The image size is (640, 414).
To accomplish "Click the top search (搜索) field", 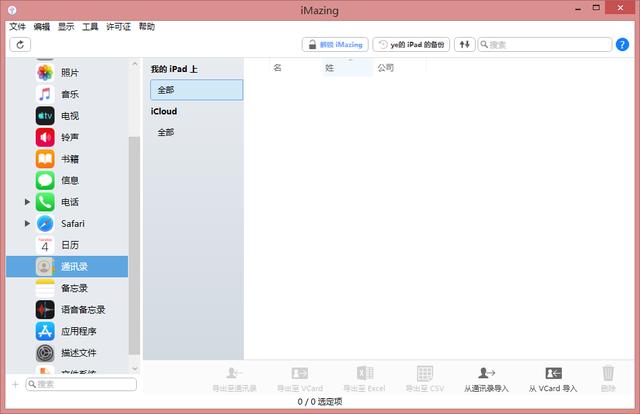I will pos(545,45).
